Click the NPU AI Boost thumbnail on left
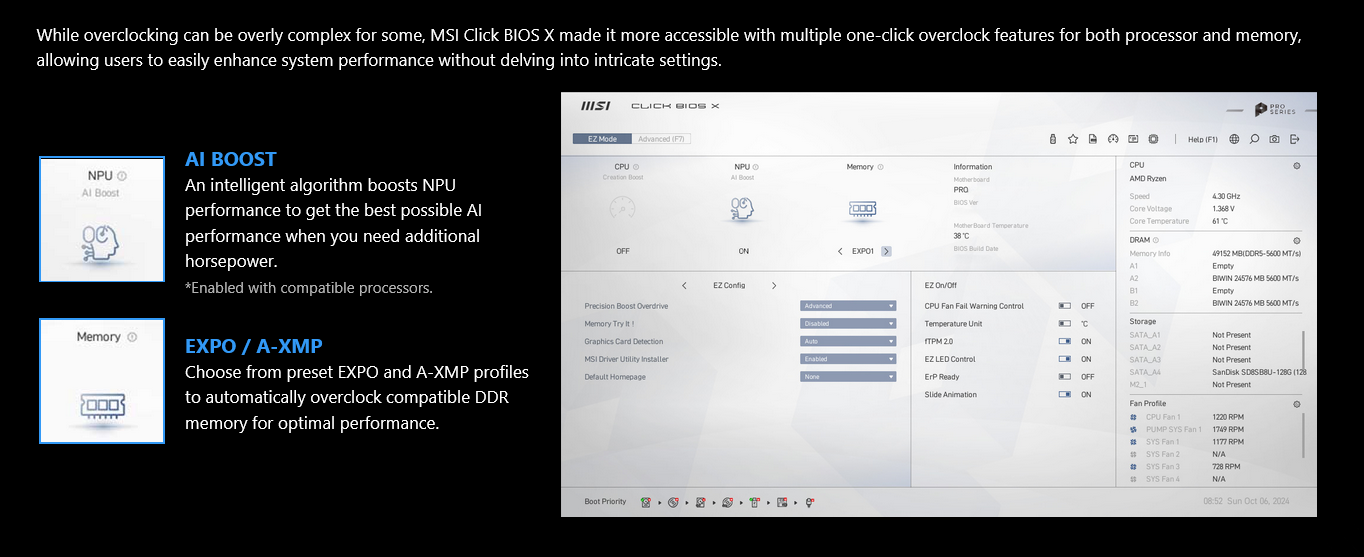This screenshot has width=1364, height=557. click(102, 219)
